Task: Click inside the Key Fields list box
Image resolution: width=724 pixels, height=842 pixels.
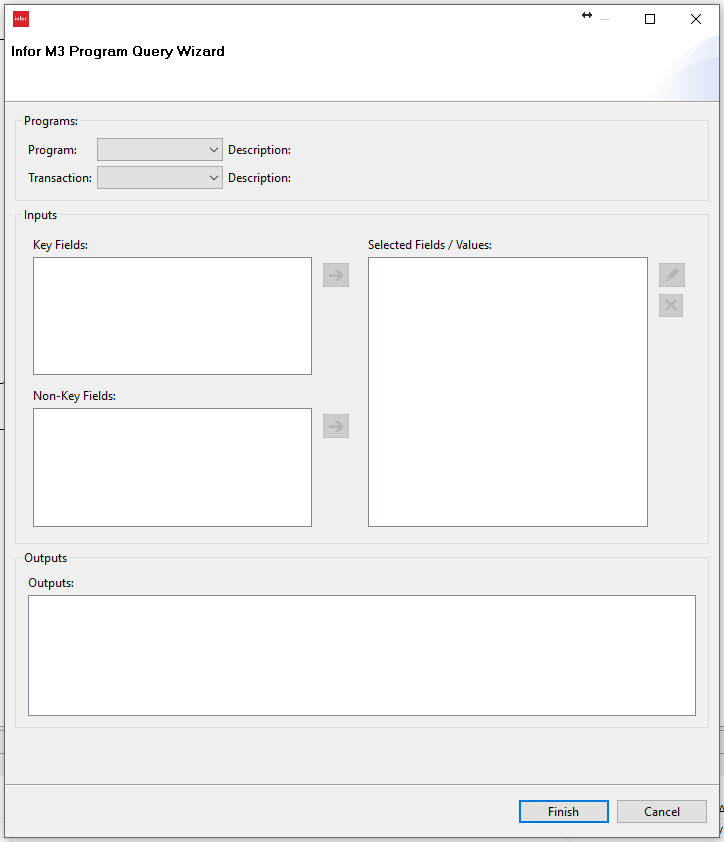Action: (172, 316)
